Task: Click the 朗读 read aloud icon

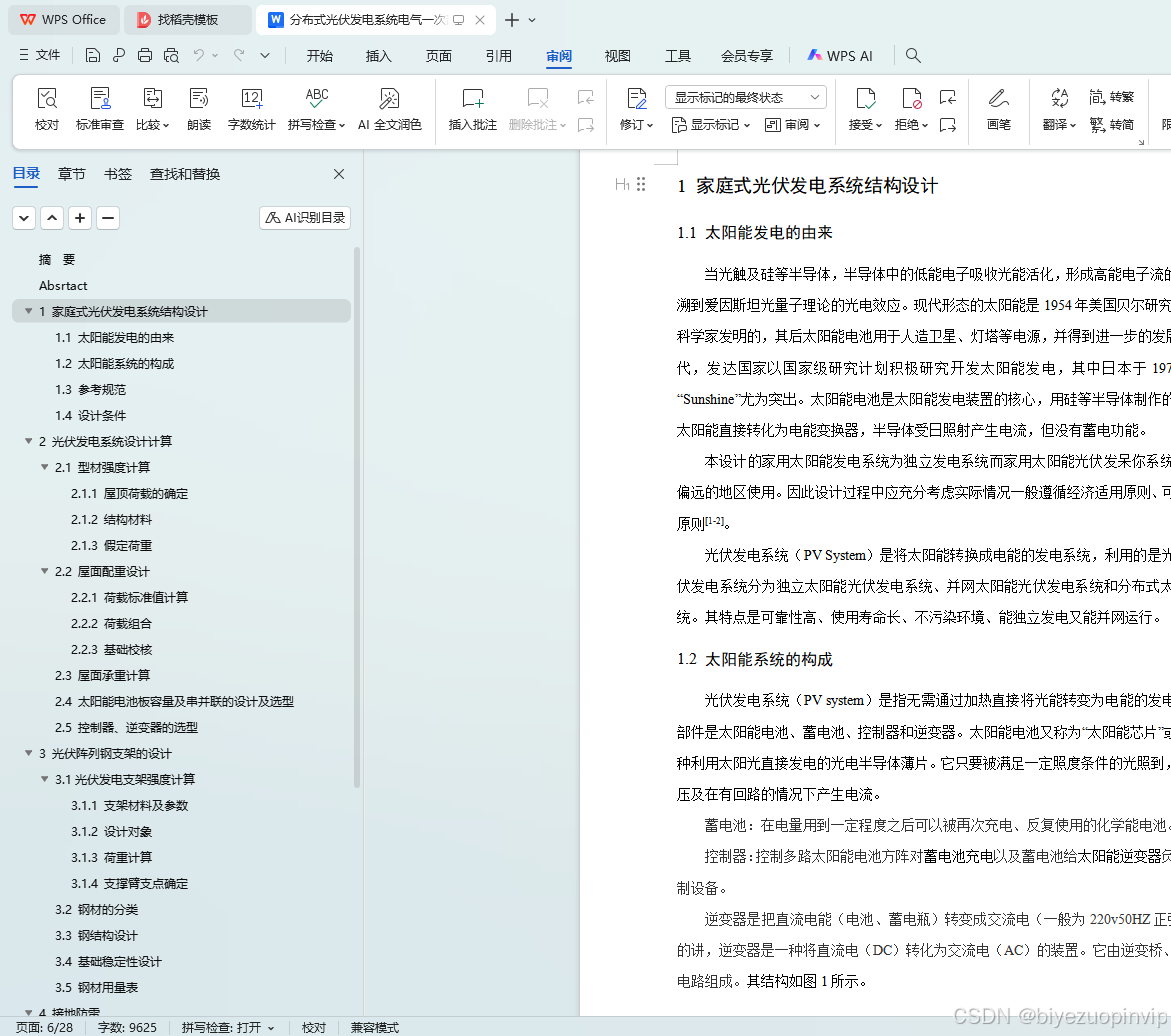Action: 199,108
